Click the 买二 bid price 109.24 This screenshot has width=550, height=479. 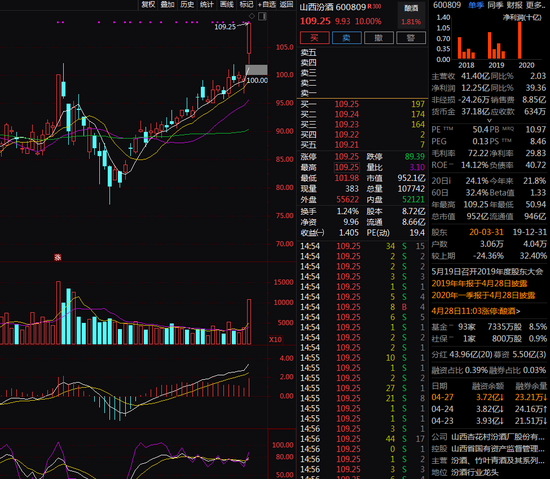click(347, 114)
